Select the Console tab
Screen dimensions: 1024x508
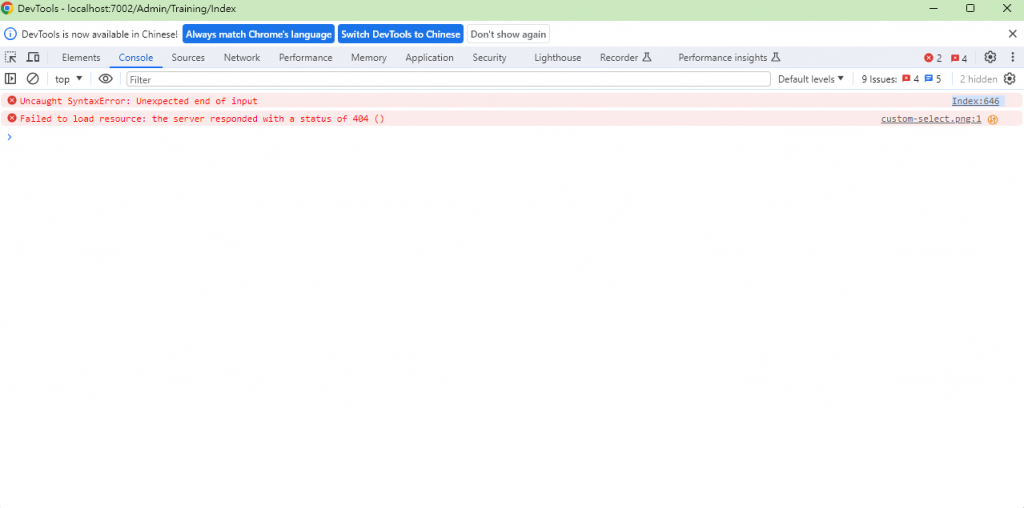(x=136, y=57)
